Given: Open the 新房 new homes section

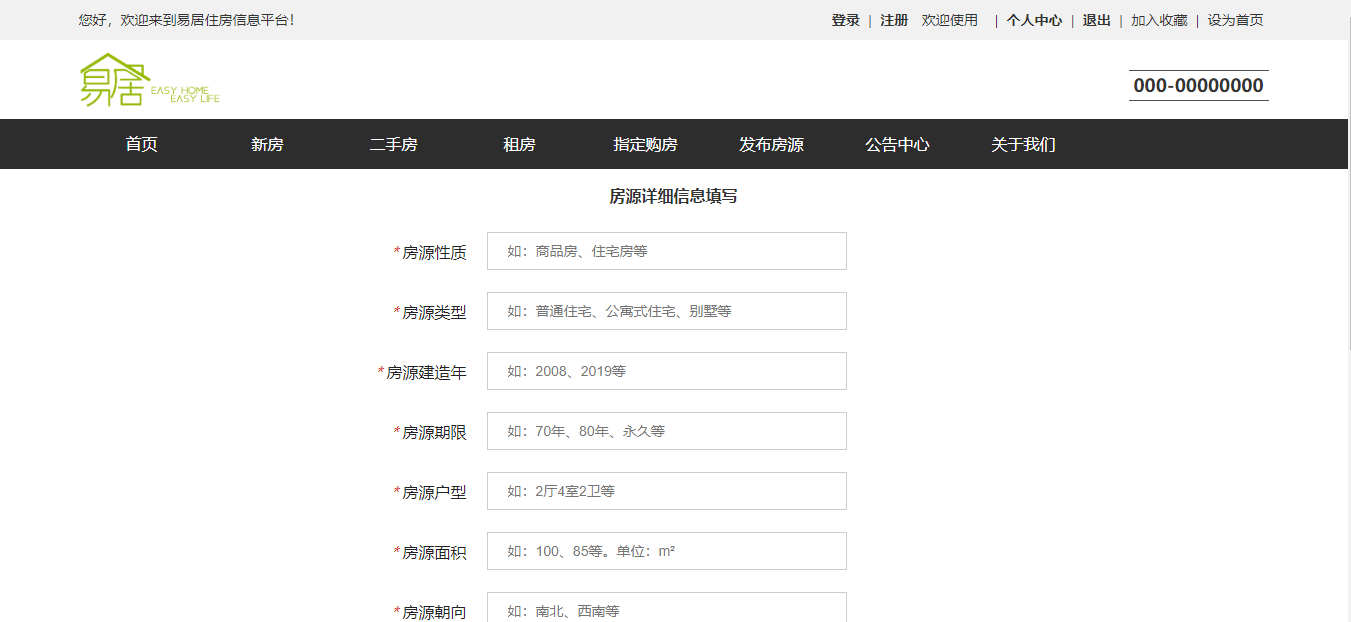Looking at the screenshot, I should tap(266, 144).
